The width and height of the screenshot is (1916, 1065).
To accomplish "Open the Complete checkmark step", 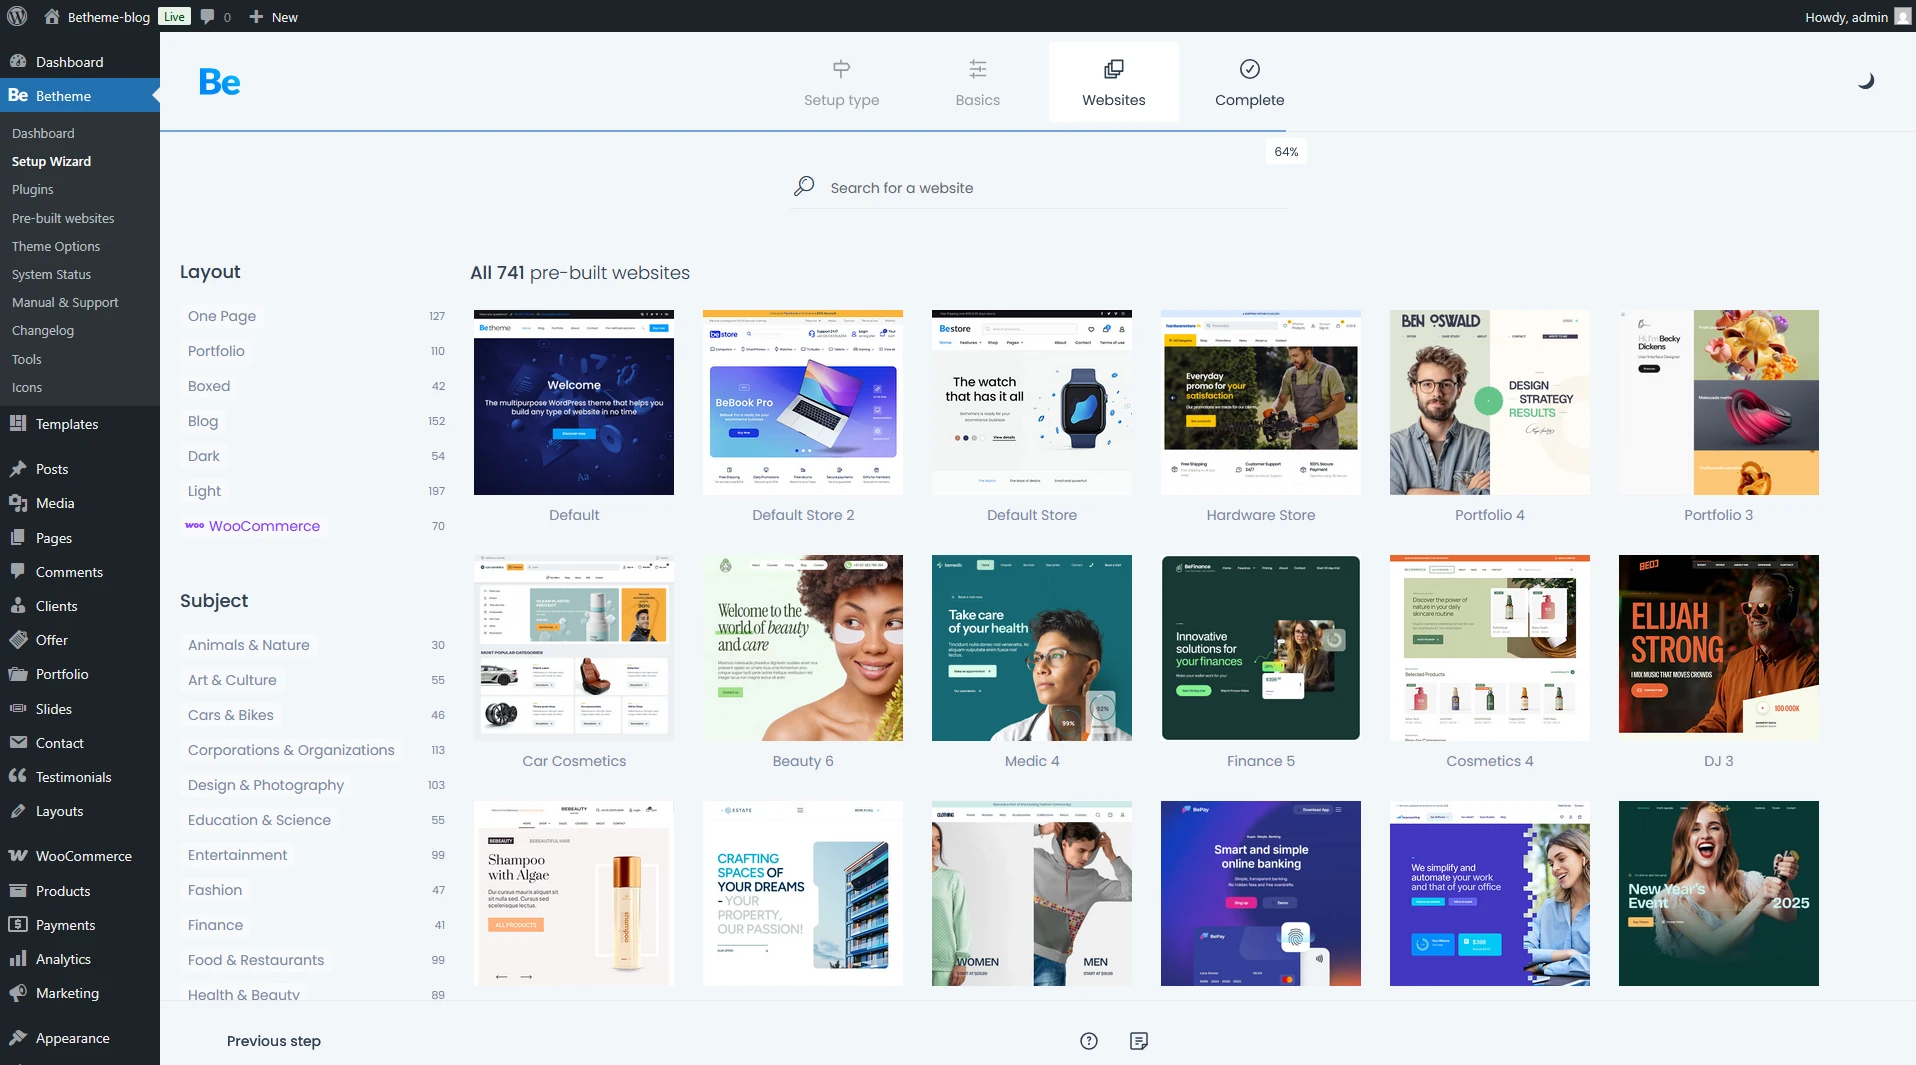I will pyautogui.click(x=1249, y=83).
